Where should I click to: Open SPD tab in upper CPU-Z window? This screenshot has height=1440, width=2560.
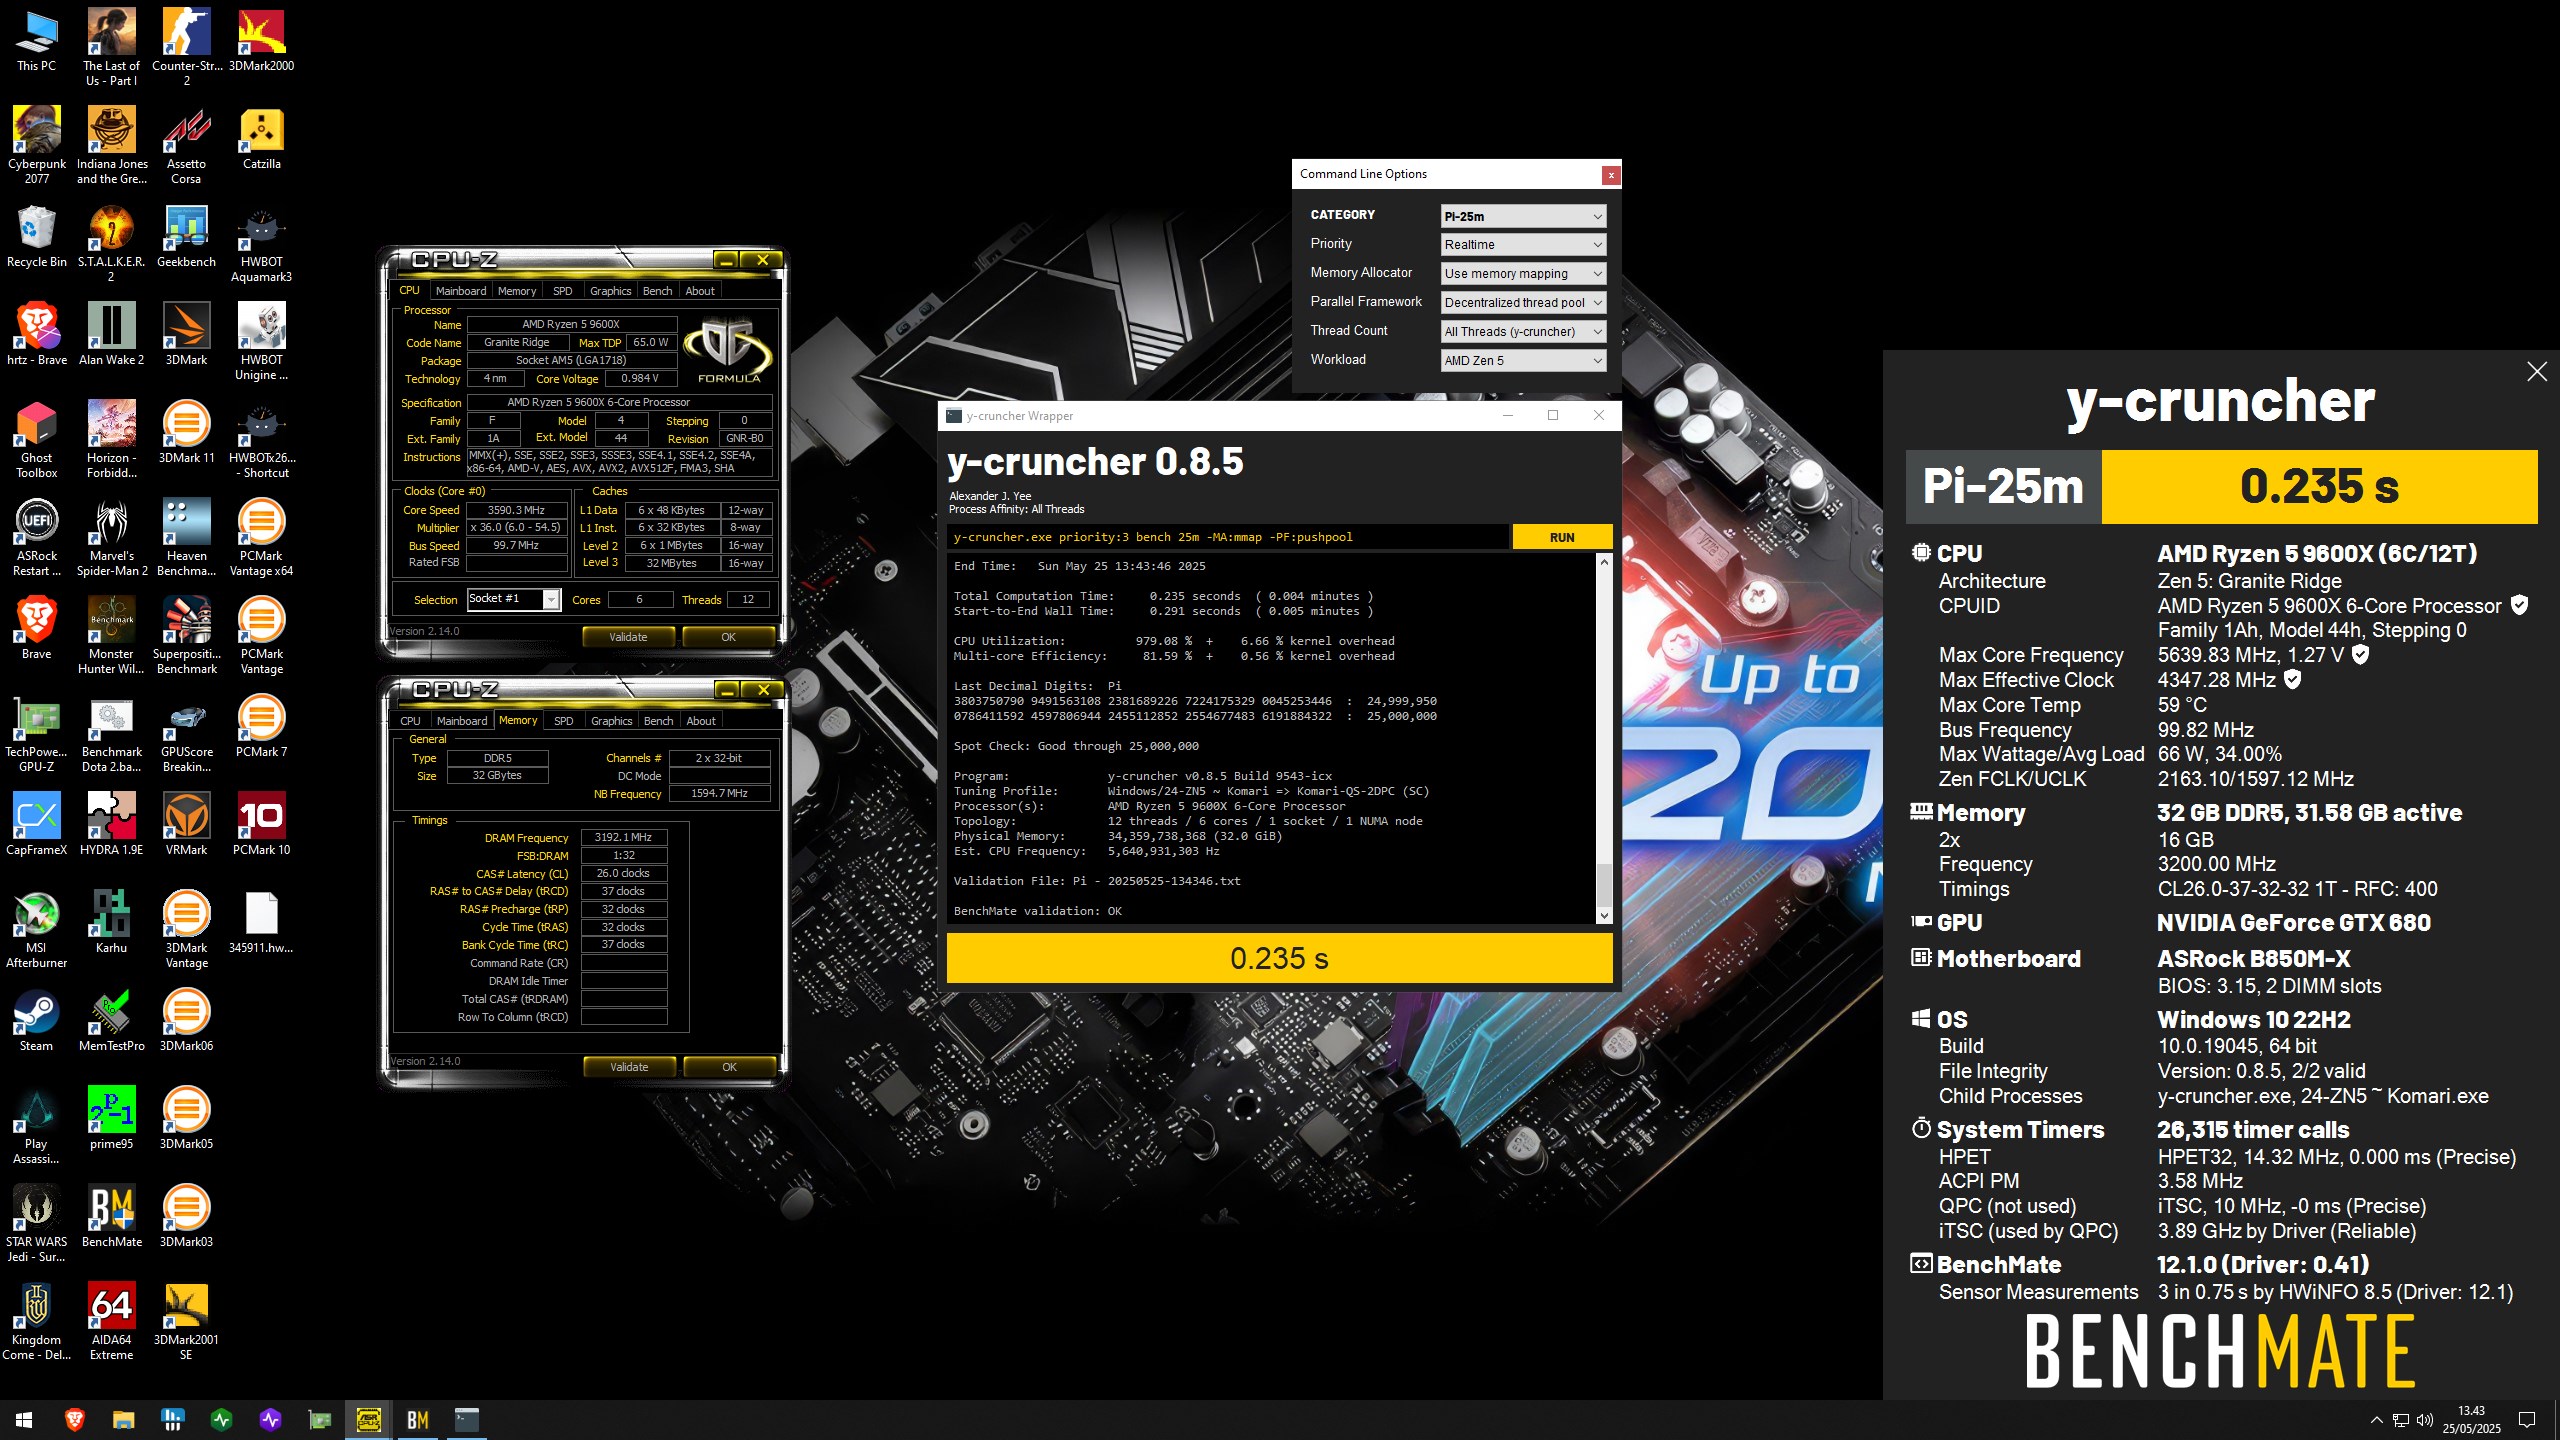point(563,291)
